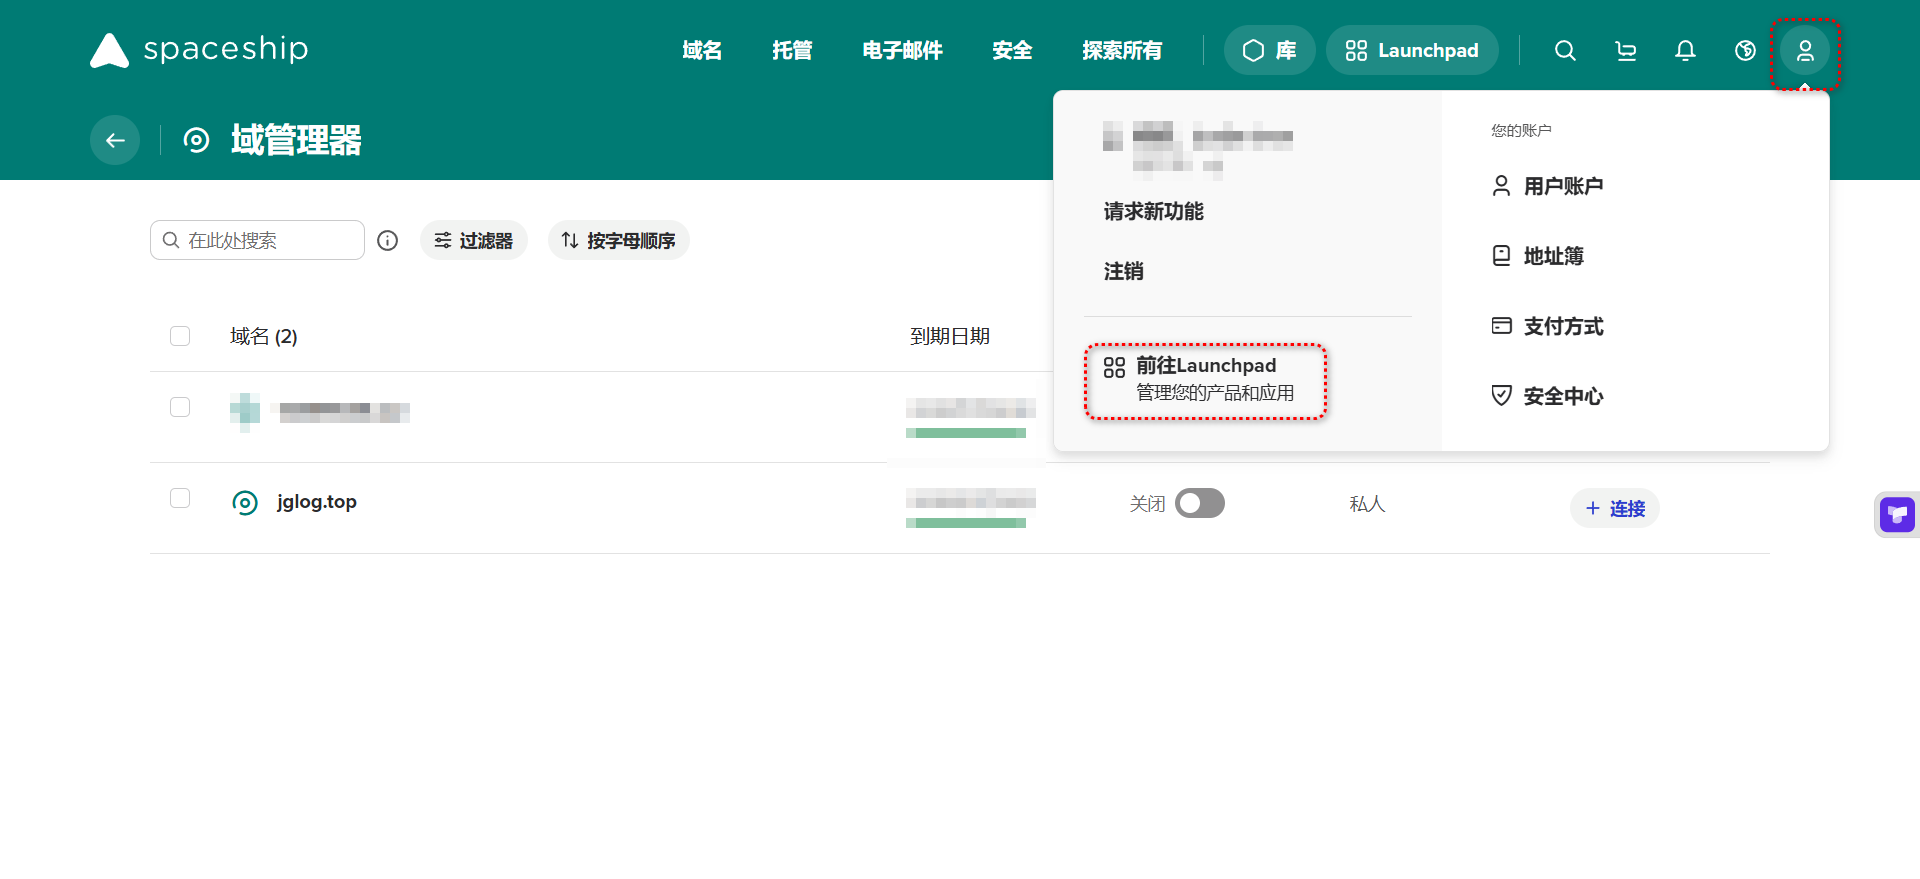Open the 过滤器 filter options
Screen dimensions: 1920x879
click(474, 241)
